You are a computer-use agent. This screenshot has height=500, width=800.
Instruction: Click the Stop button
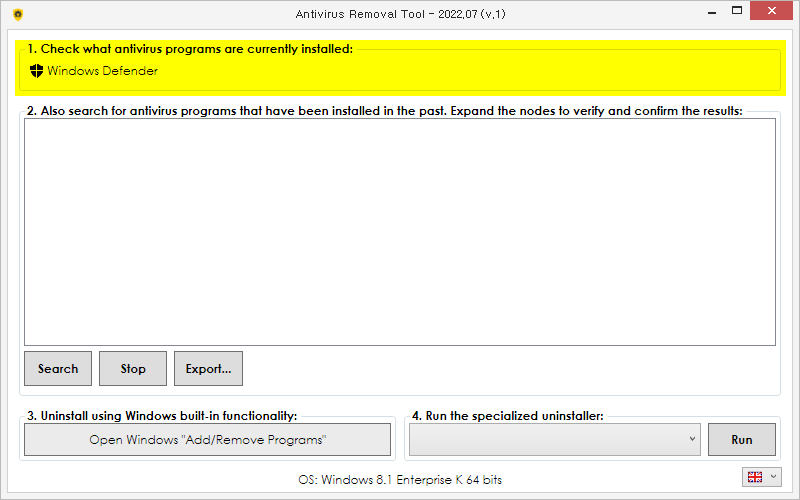pyautogui.click(x=133, y=368)
